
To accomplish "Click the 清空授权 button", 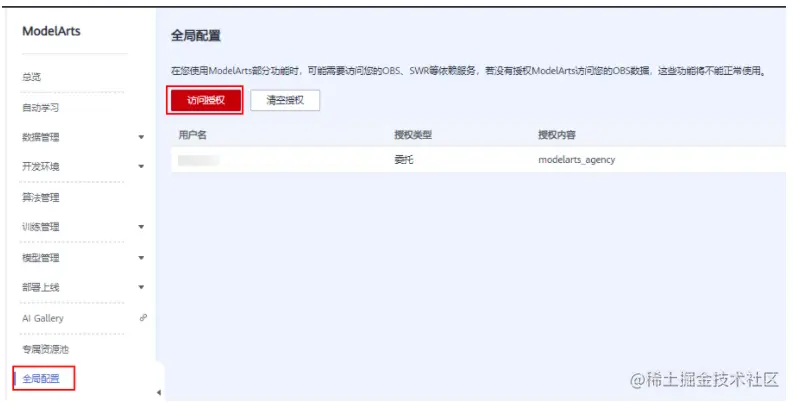I will click(285, 100).
